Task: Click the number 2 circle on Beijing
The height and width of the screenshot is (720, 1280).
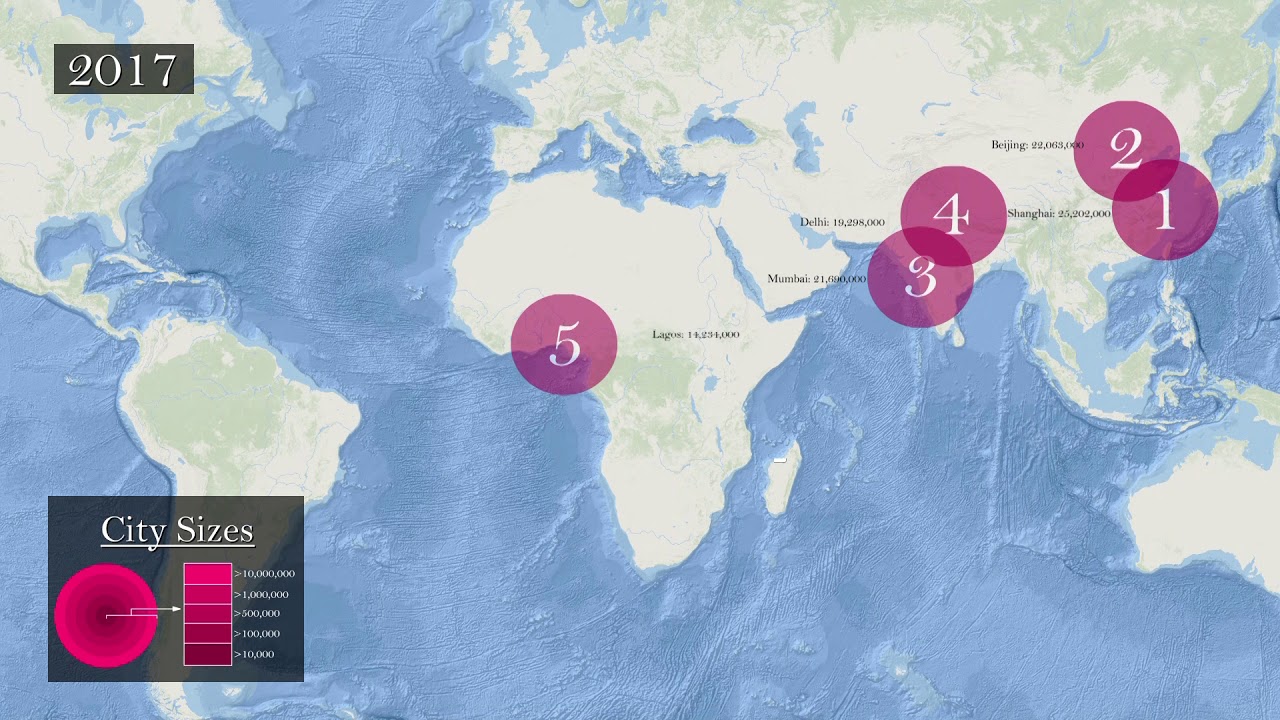Action: pyautogui.click(x=1126, y=150)
